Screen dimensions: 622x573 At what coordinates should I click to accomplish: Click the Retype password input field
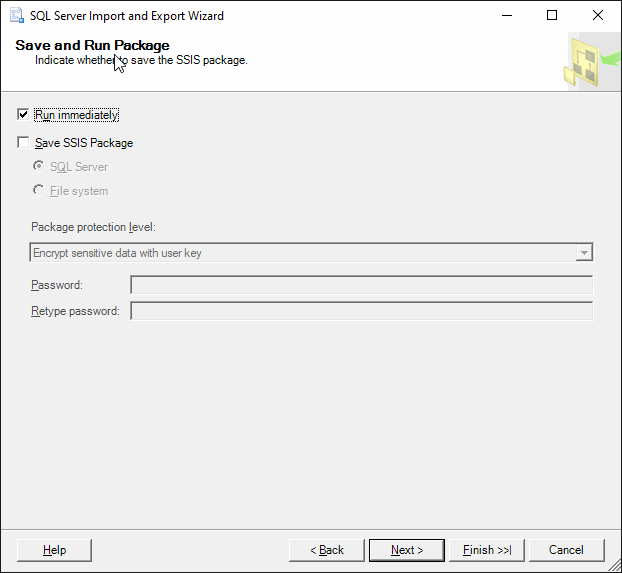362,311
